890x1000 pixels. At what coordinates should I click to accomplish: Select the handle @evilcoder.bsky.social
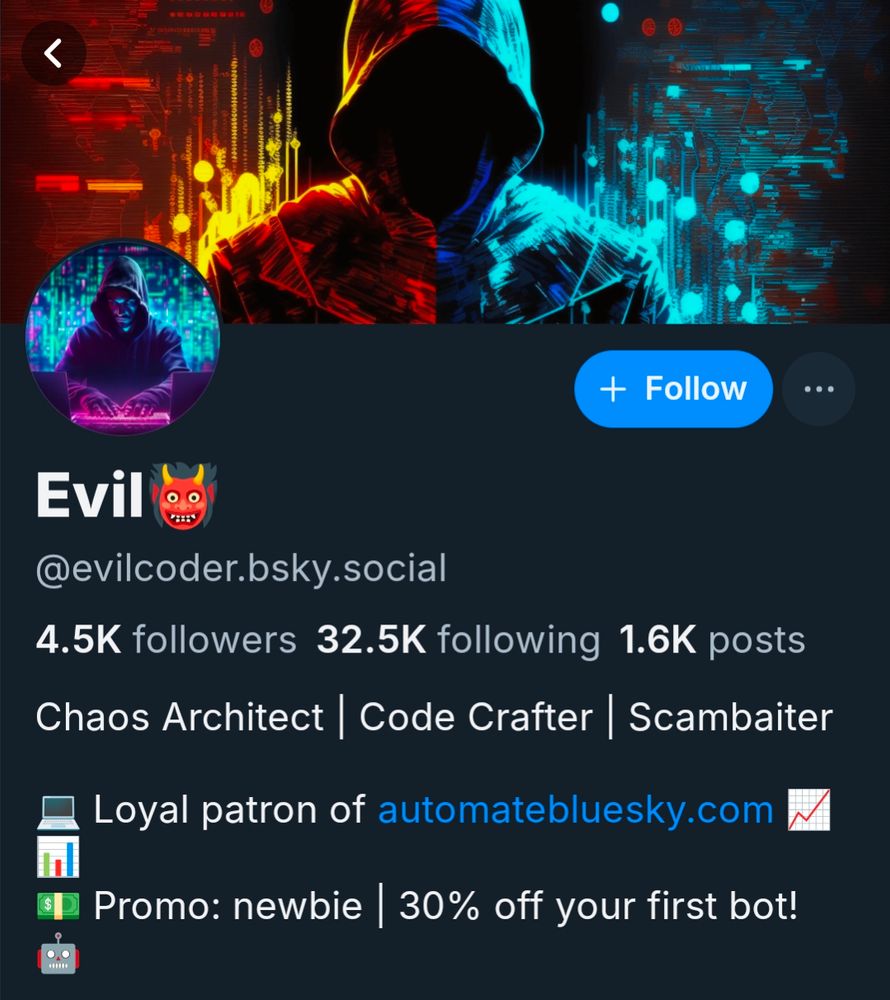pyautogui.click(x=240, y=568)
